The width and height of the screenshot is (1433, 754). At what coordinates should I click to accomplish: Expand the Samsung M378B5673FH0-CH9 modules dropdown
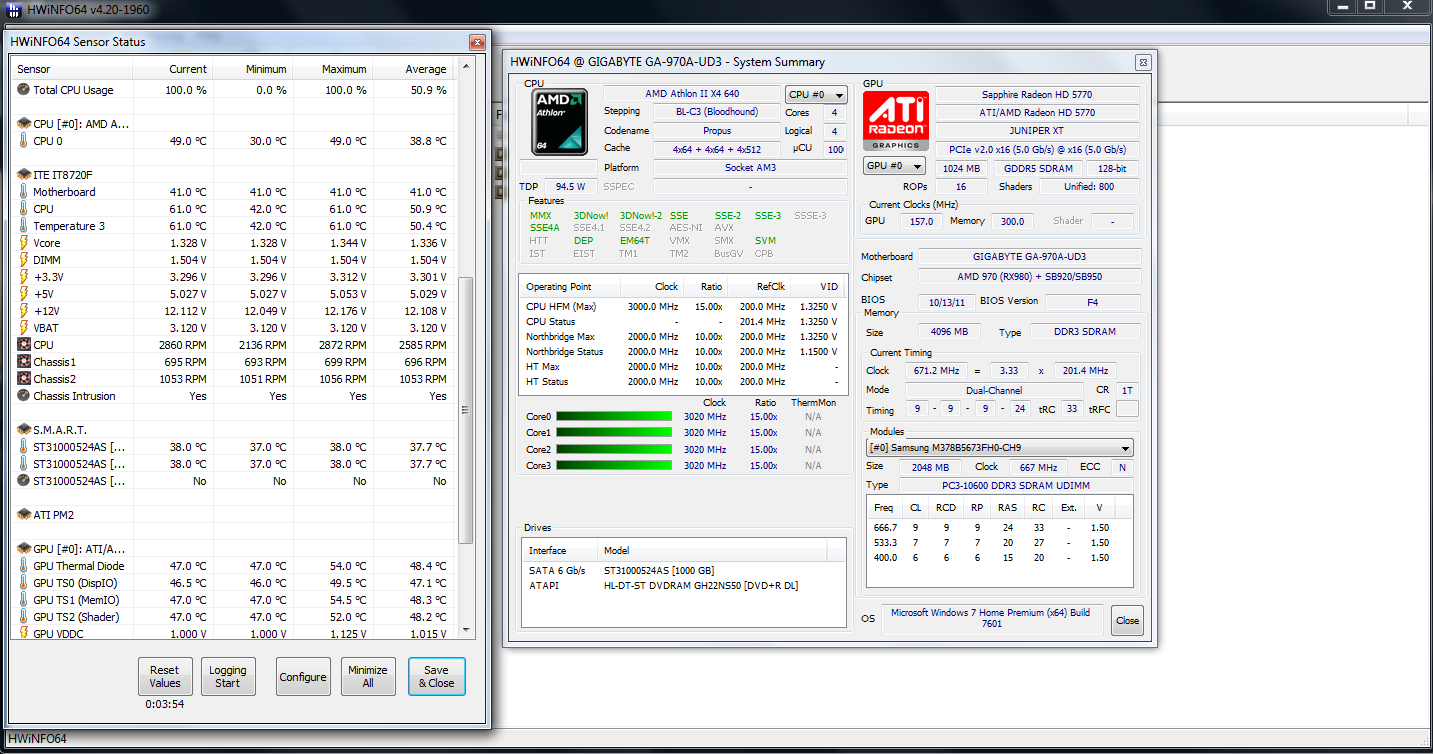(1000, 448)
